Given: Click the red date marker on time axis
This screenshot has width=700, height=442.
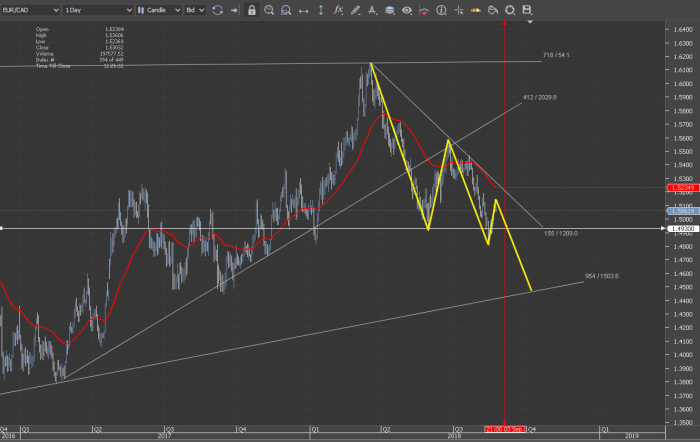Looking at the screenshot, I should 504,429.
